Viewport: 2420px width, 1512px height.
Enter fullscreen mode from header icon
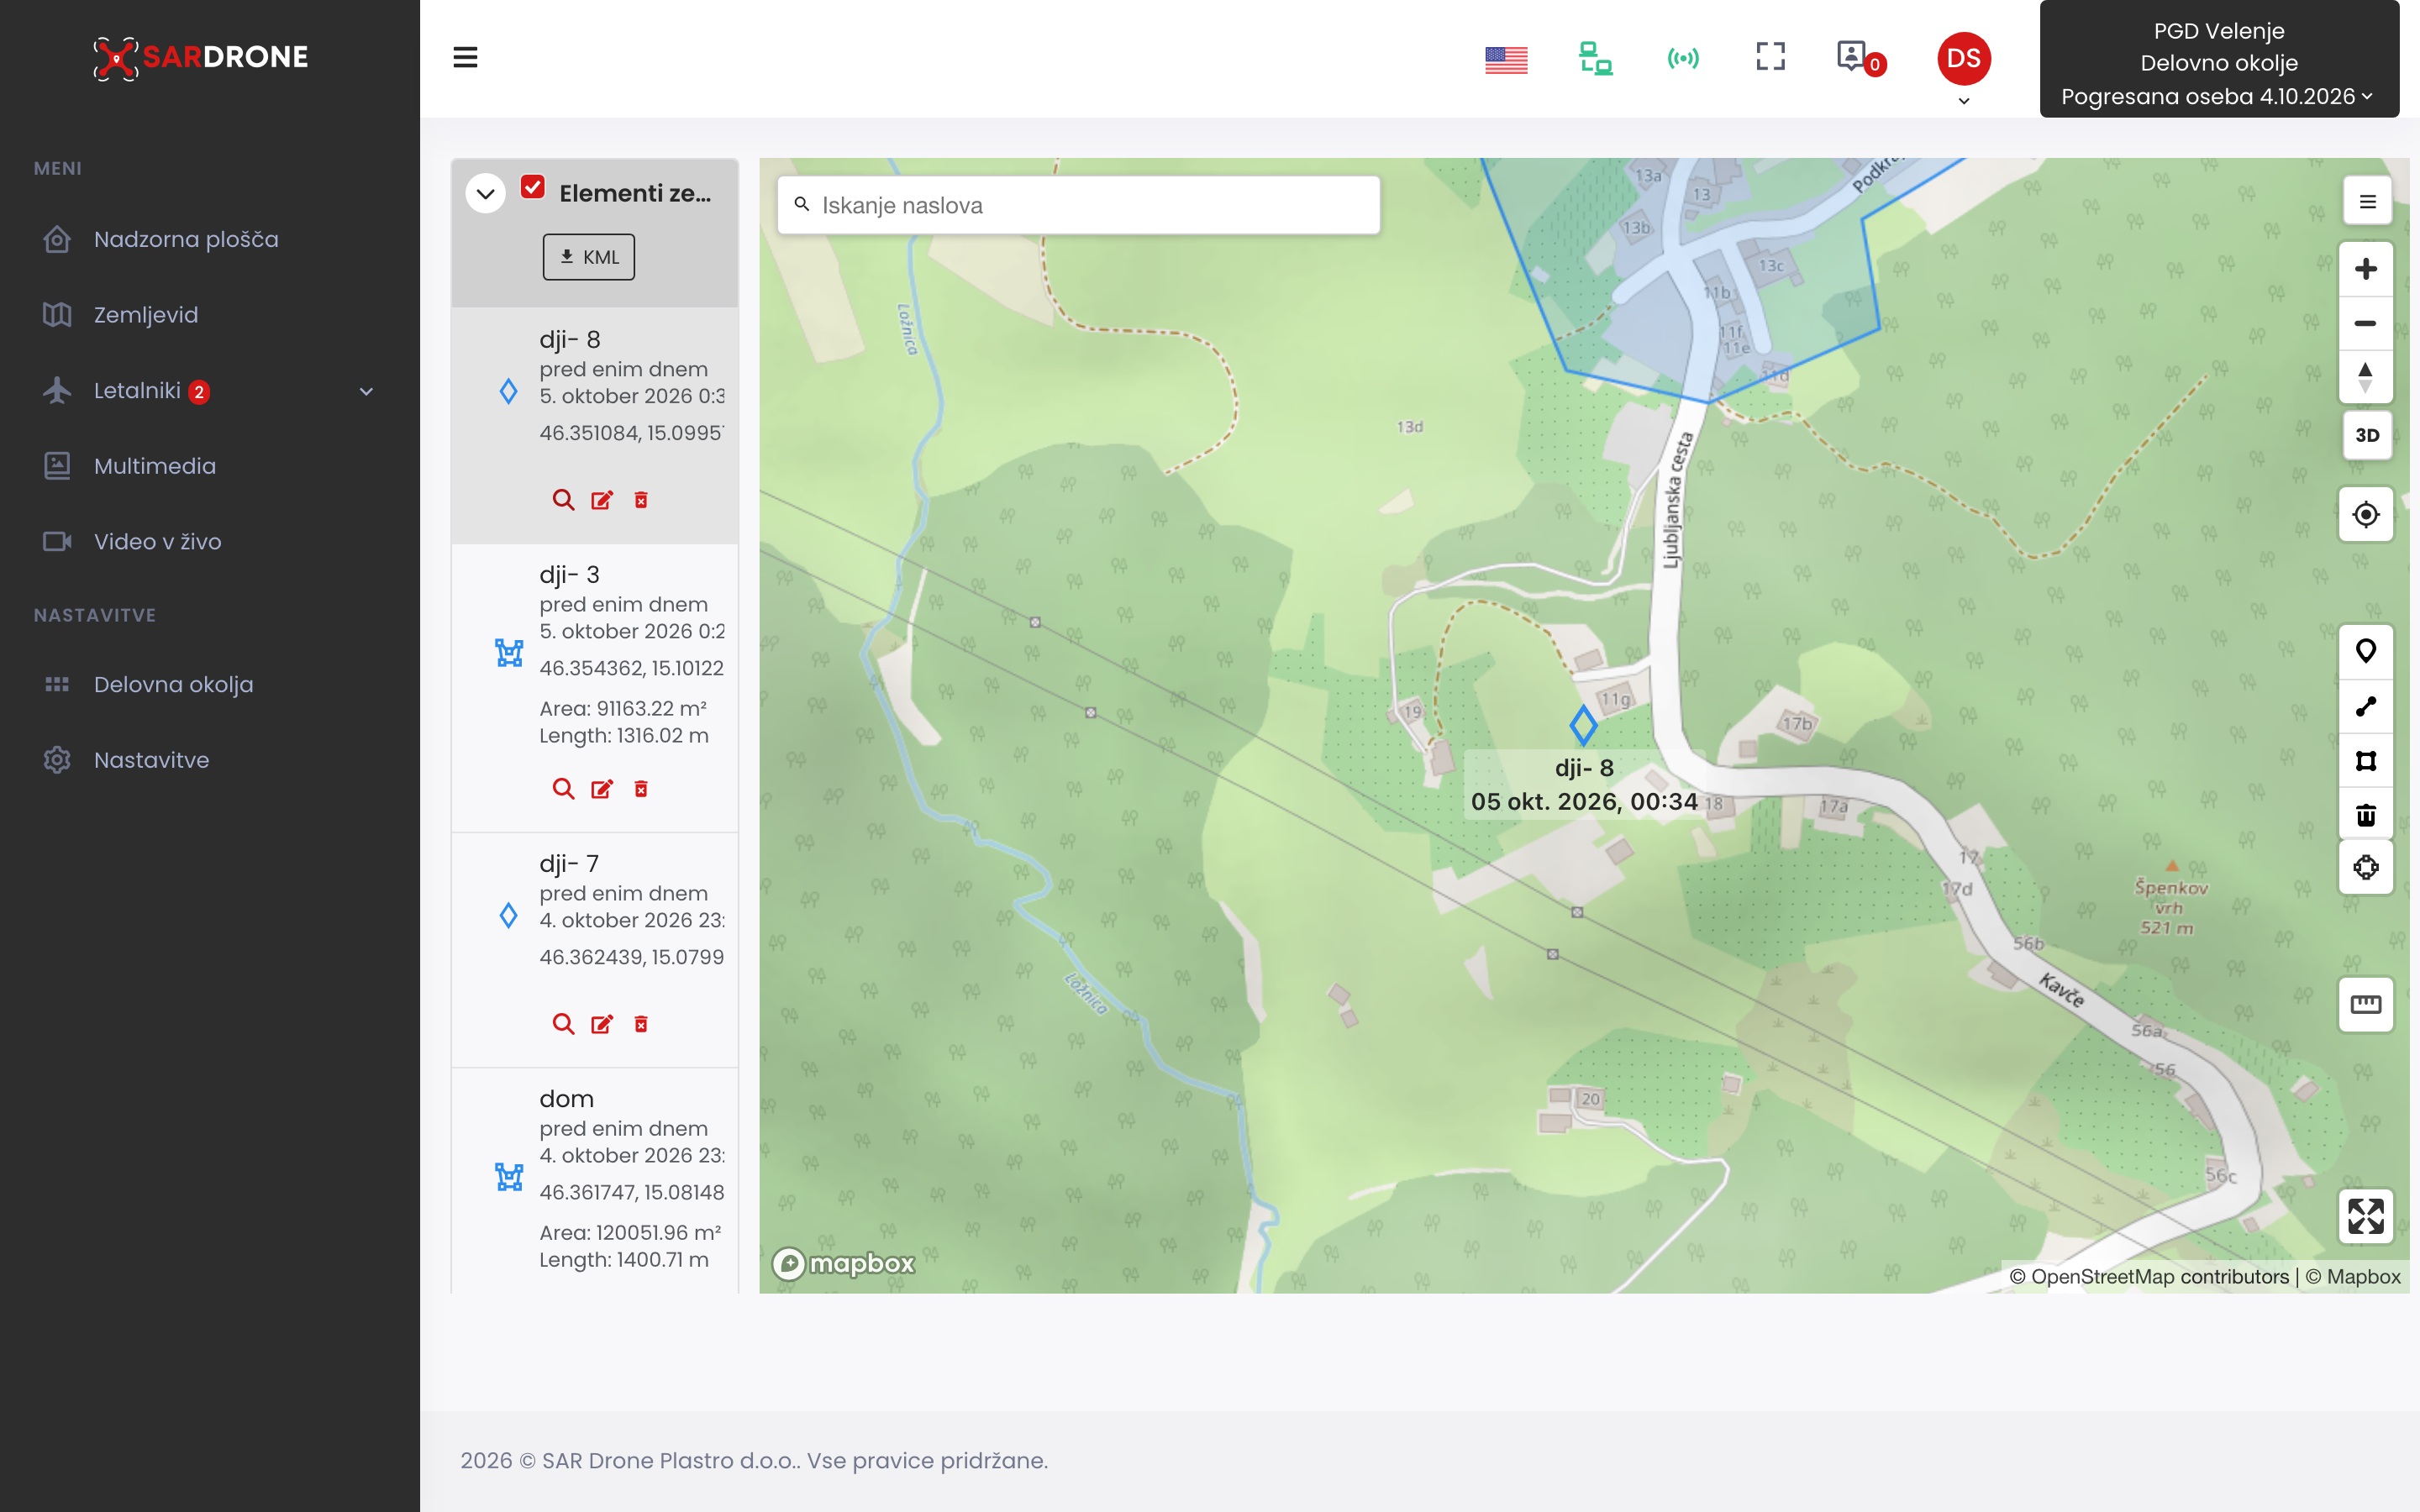(1770, 56)
